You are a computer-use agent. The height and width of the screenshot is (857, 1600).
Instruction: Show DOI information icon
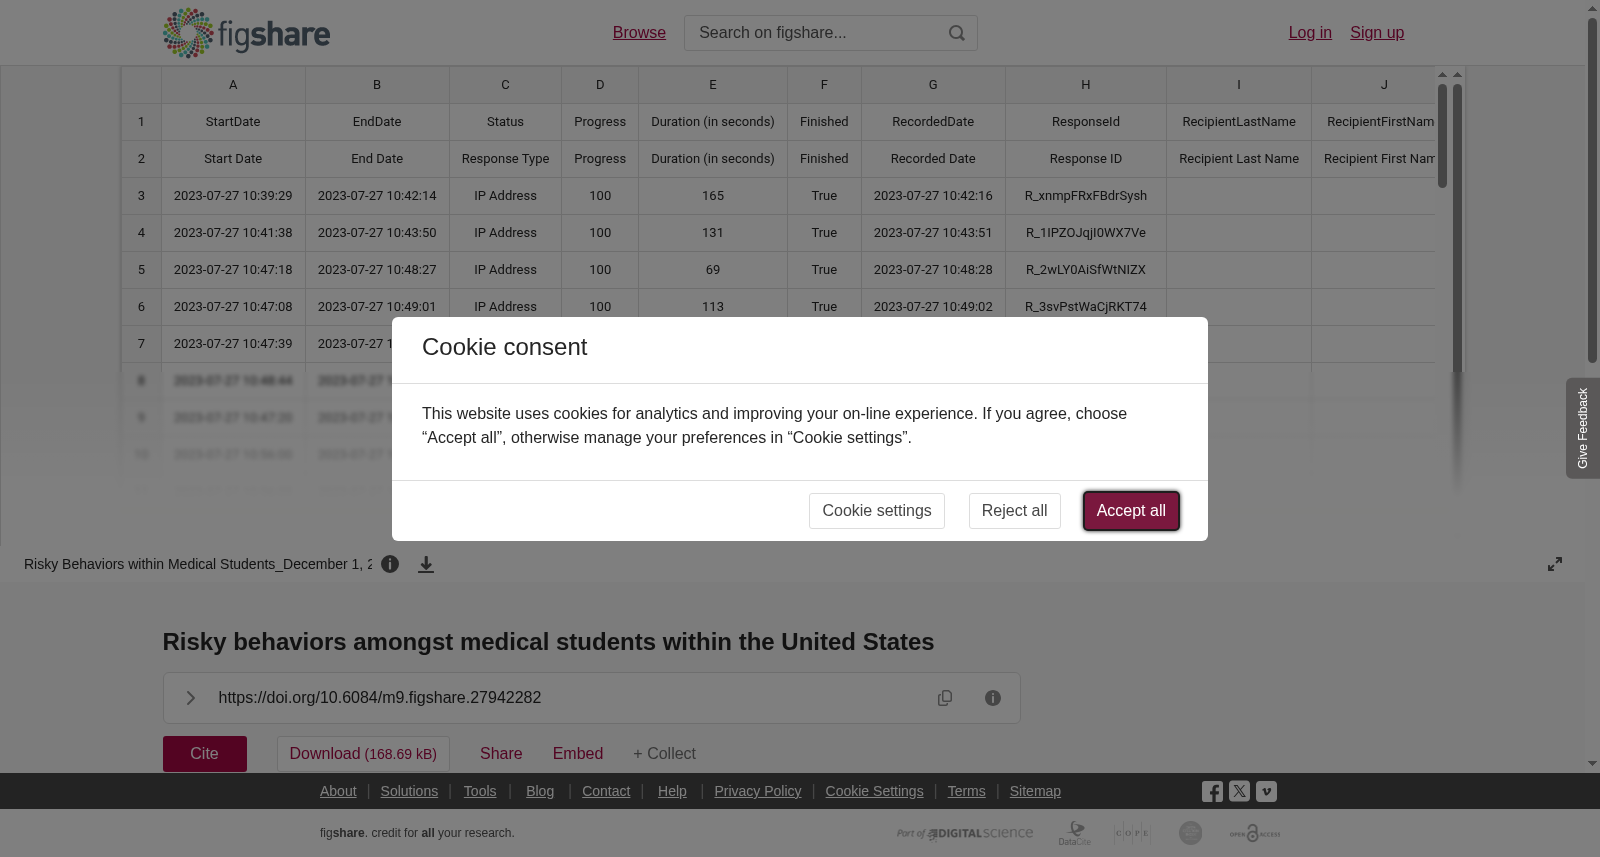[x=993, y=698]
